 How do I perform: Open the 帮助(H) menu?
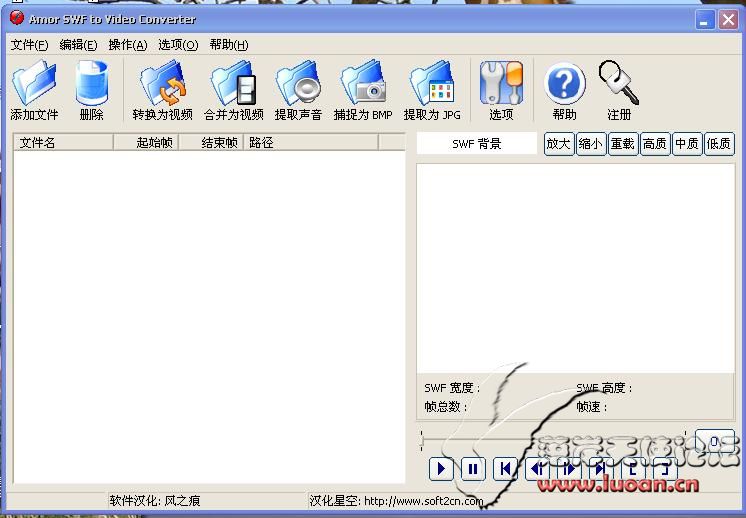(229, 45)
